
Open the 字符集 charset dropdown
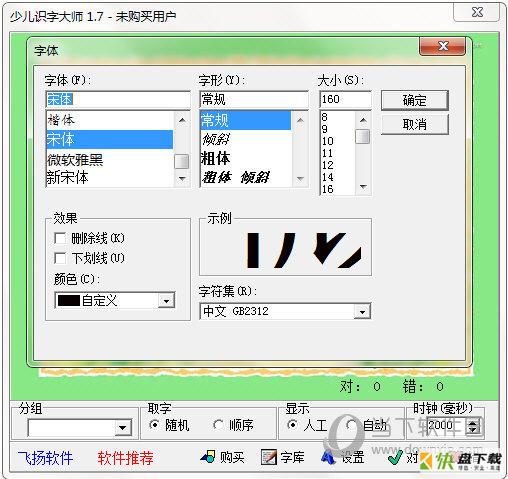(x=362, y=311)
